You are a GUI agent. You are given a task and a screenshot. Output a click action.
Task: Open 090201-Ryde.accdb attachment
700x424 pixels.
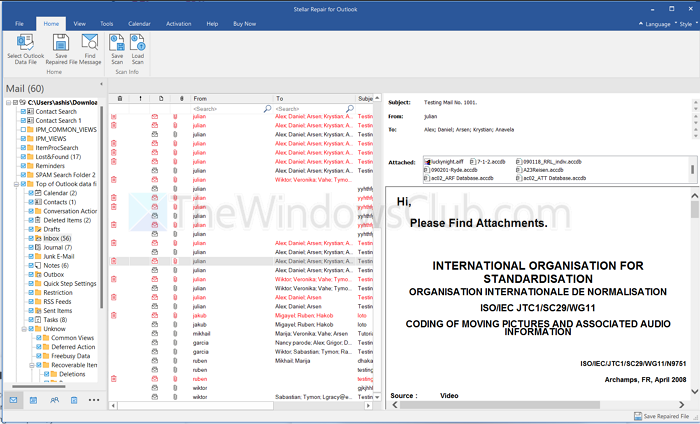coord(451,170)
